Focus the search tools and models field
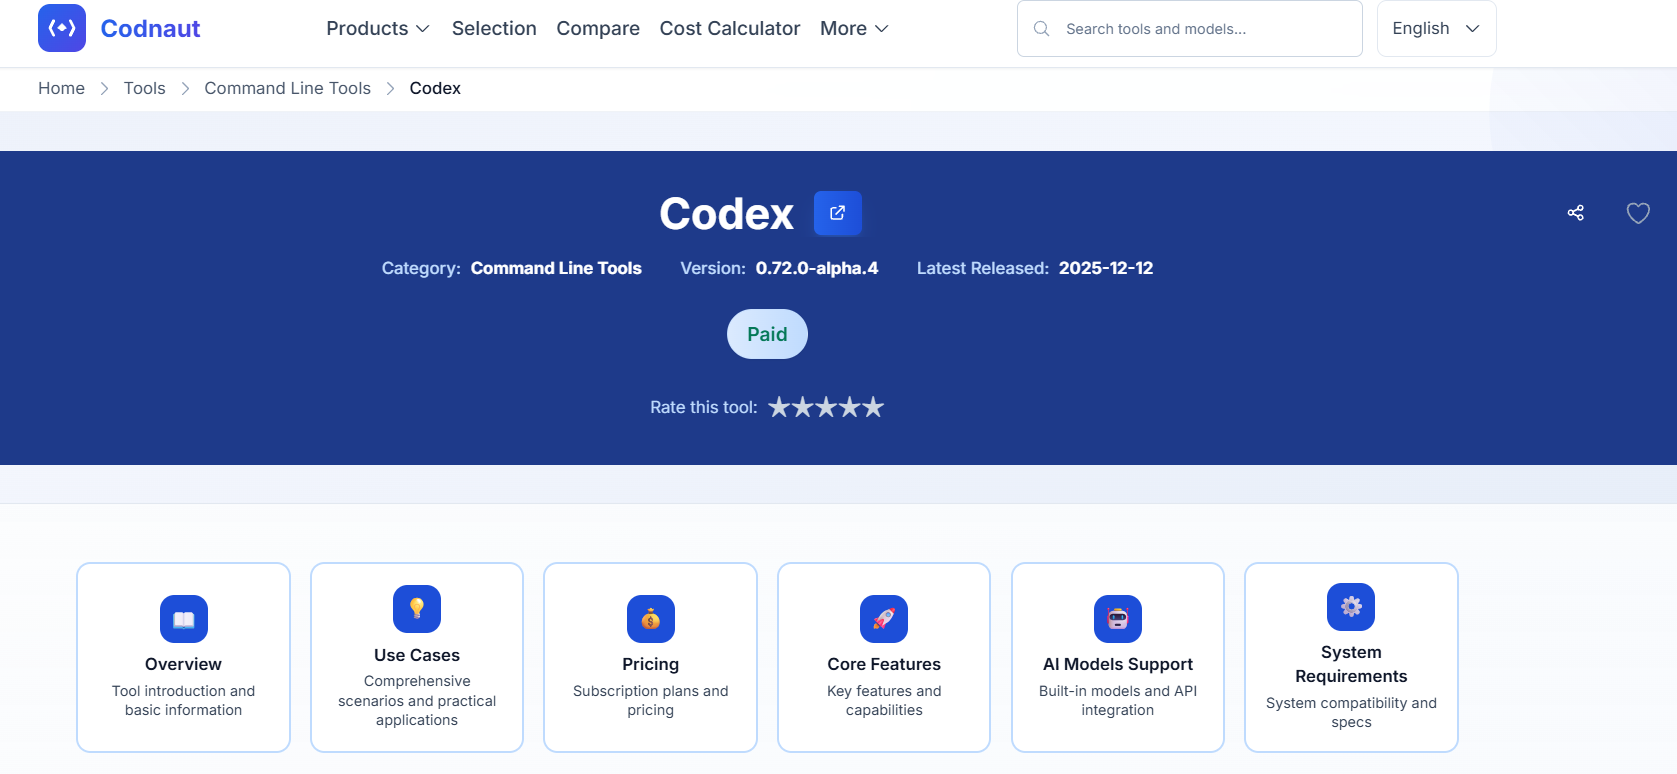The width and height of the screenshot is (1677, 774). click(x=1190, y=28)
